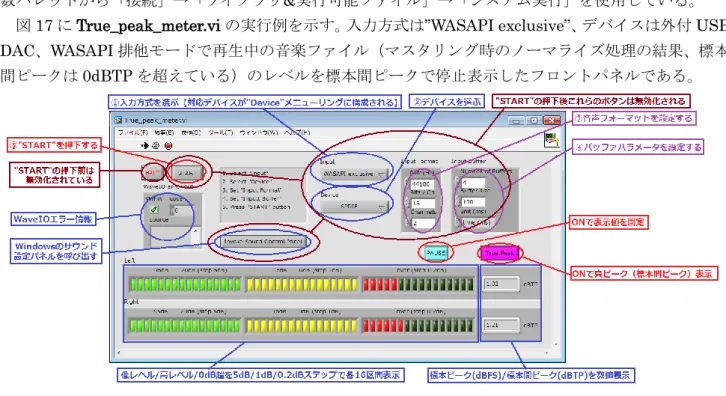Open the Input dropdown showing WASAPI exclusive
The width and height of the screenshot is (726, 396).
354,174
